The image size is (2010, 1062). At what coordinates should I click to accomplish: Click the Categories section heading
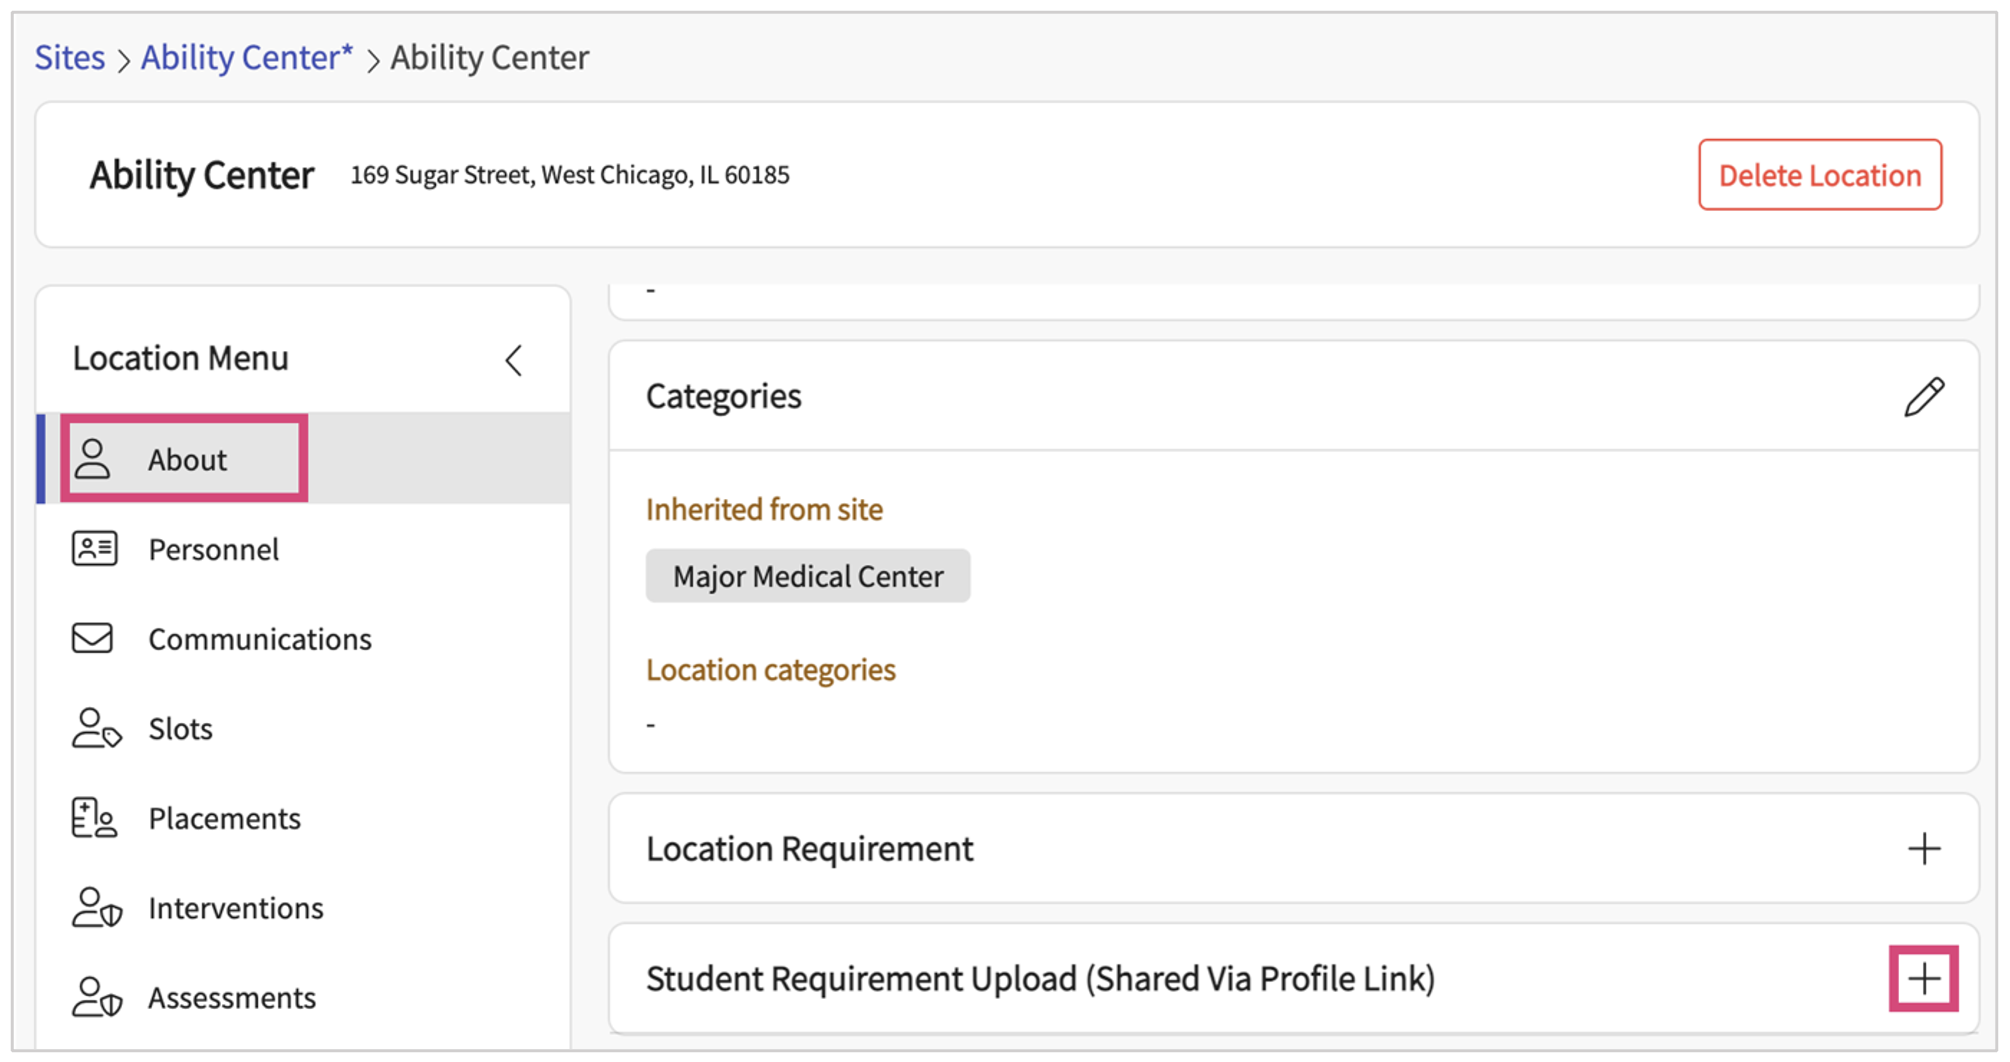click(x=723, y=397)
